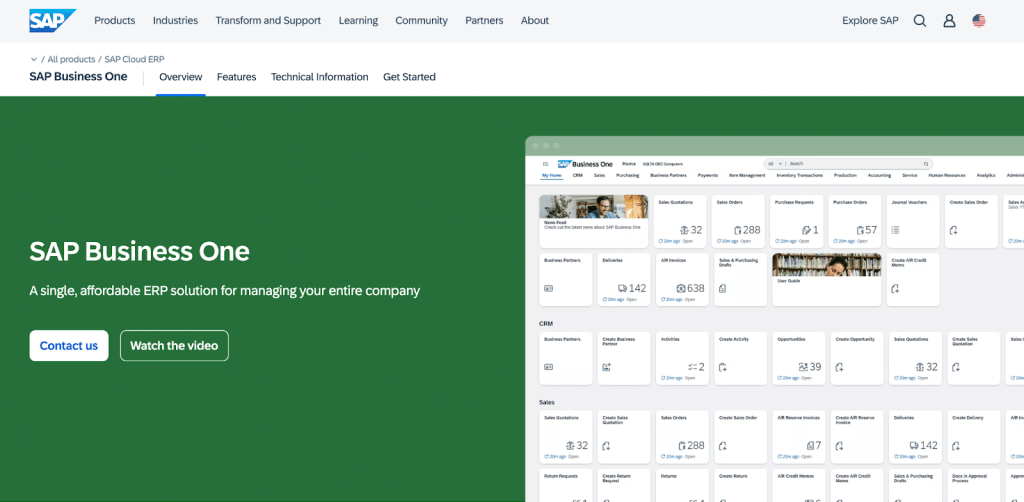The width and height of the screenshot is (1024, 502).
Task: Open the Transform and Support menu
Action: 268,20
